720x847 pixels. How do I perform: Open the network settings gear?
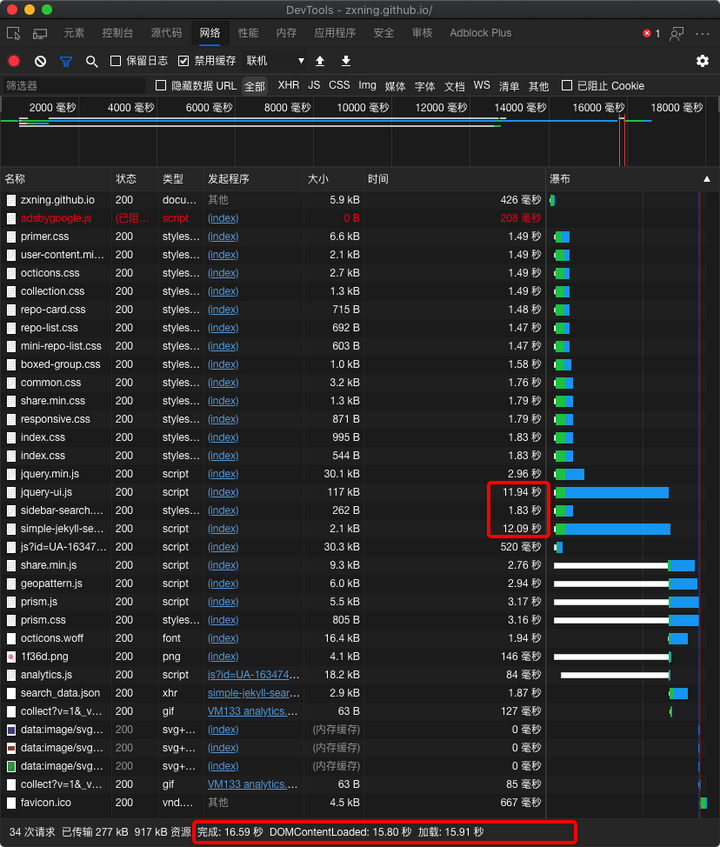[702, 61]
